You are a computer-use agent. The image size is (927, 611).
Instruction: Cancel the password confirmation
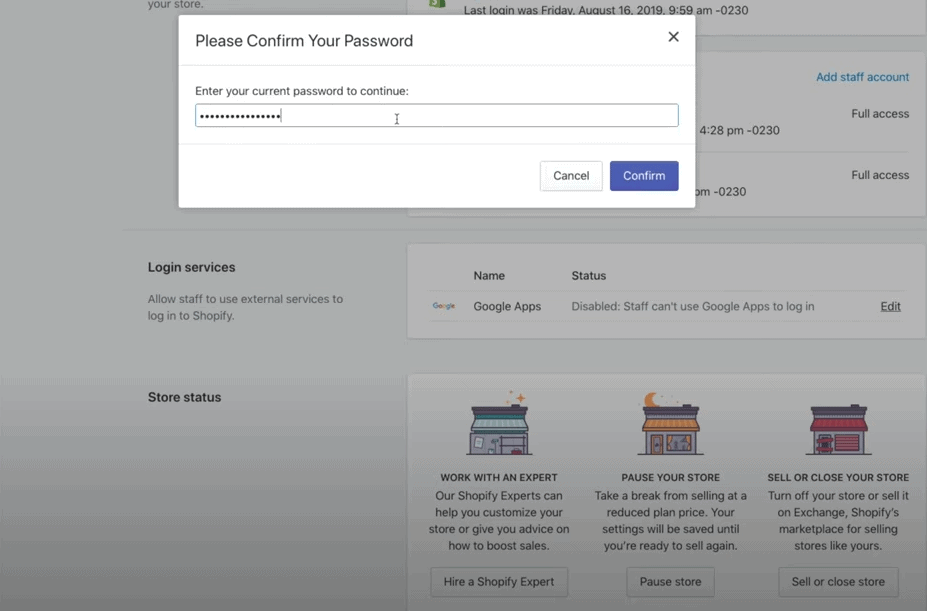[571, 176]
